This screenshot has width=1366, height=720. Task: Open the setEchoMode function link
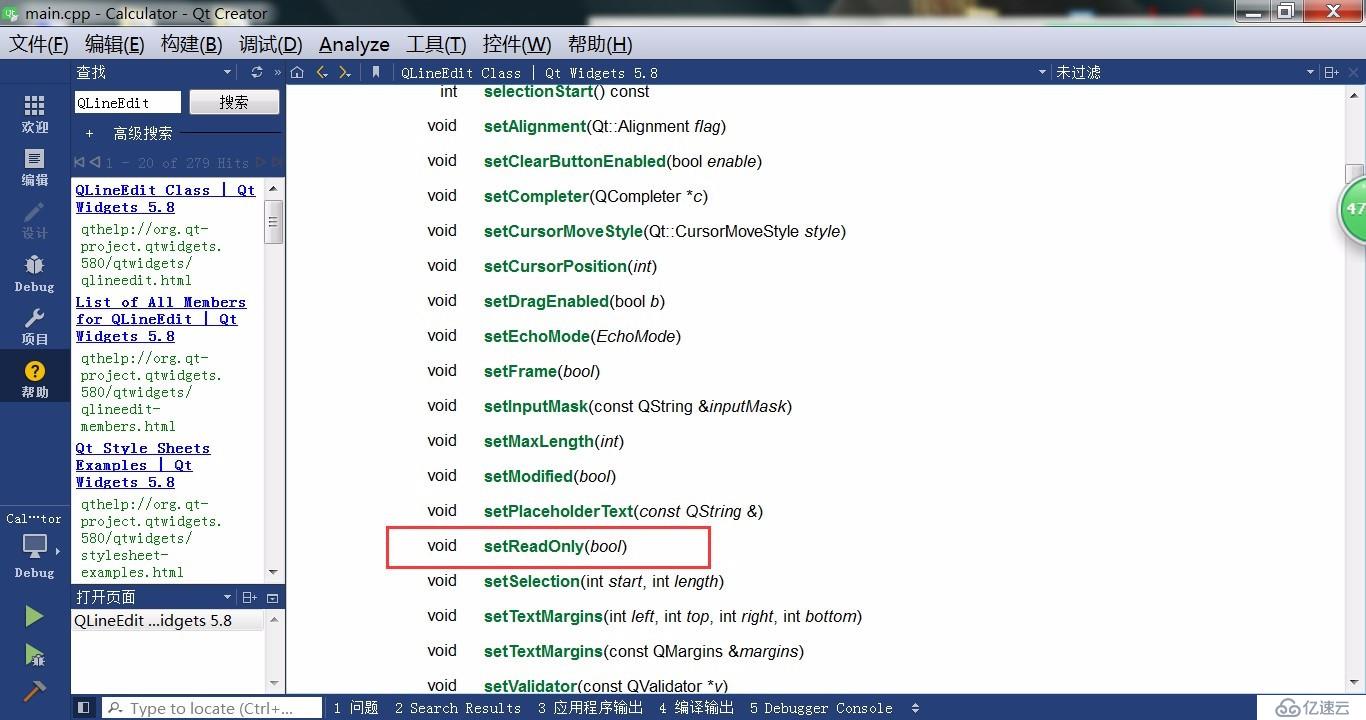536,336
